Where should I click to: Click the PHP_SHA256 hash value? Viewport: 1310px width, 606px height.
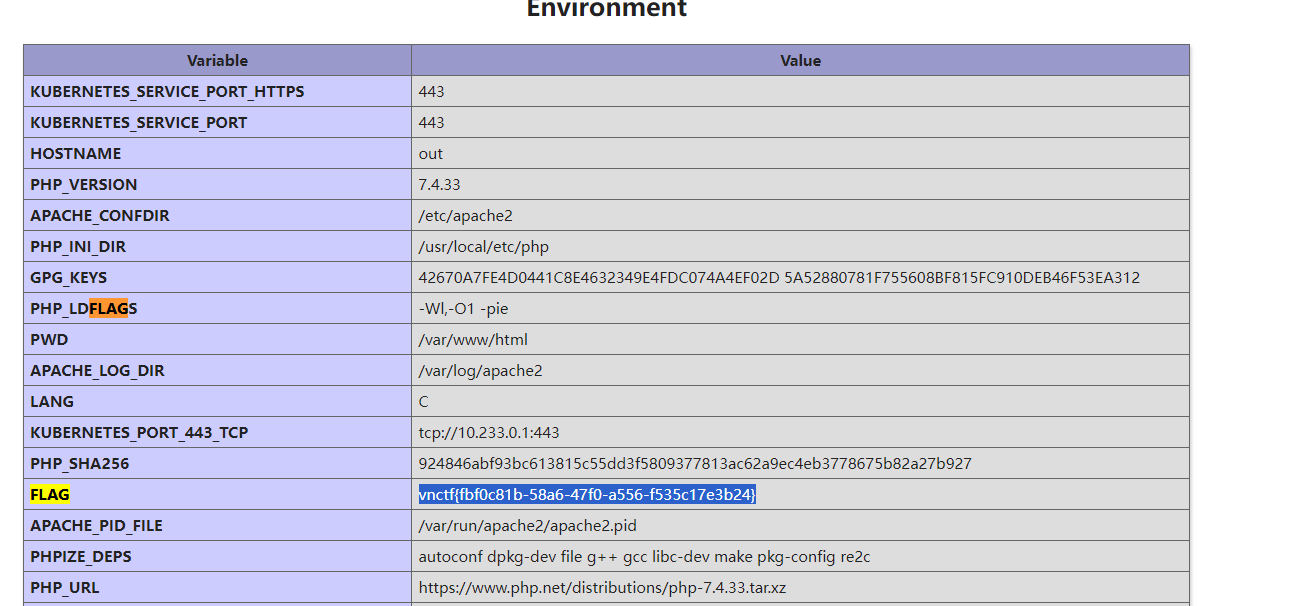695,463
